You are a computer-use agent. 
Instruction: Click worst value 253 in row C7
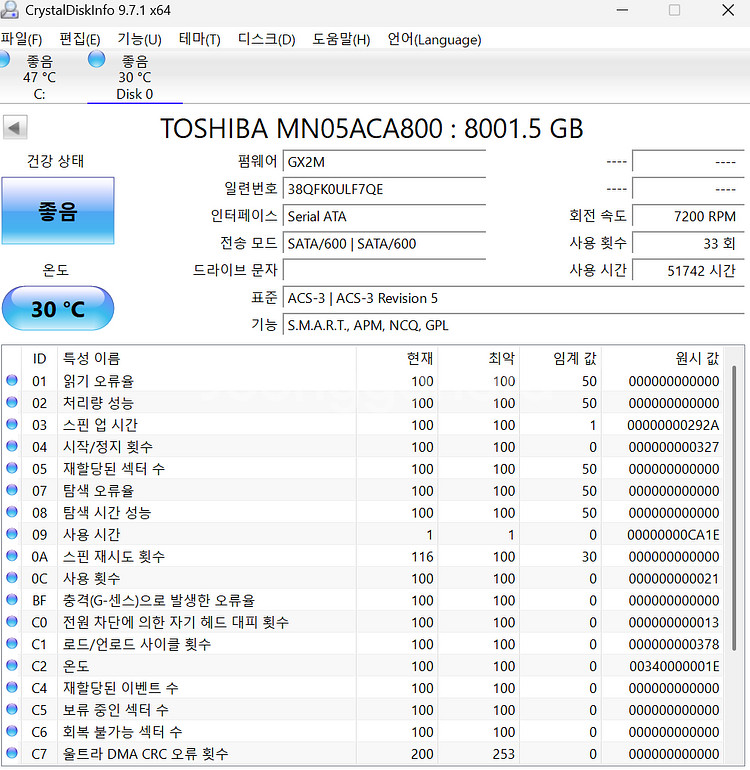point(504,754)
